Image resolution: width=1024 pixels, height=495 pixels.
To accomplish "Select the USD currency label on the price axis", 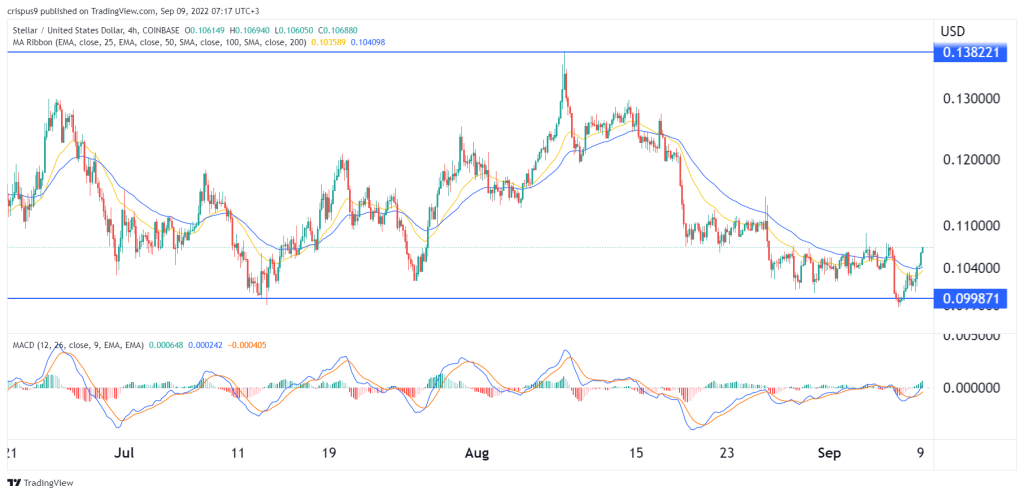I will pos(953,31).
